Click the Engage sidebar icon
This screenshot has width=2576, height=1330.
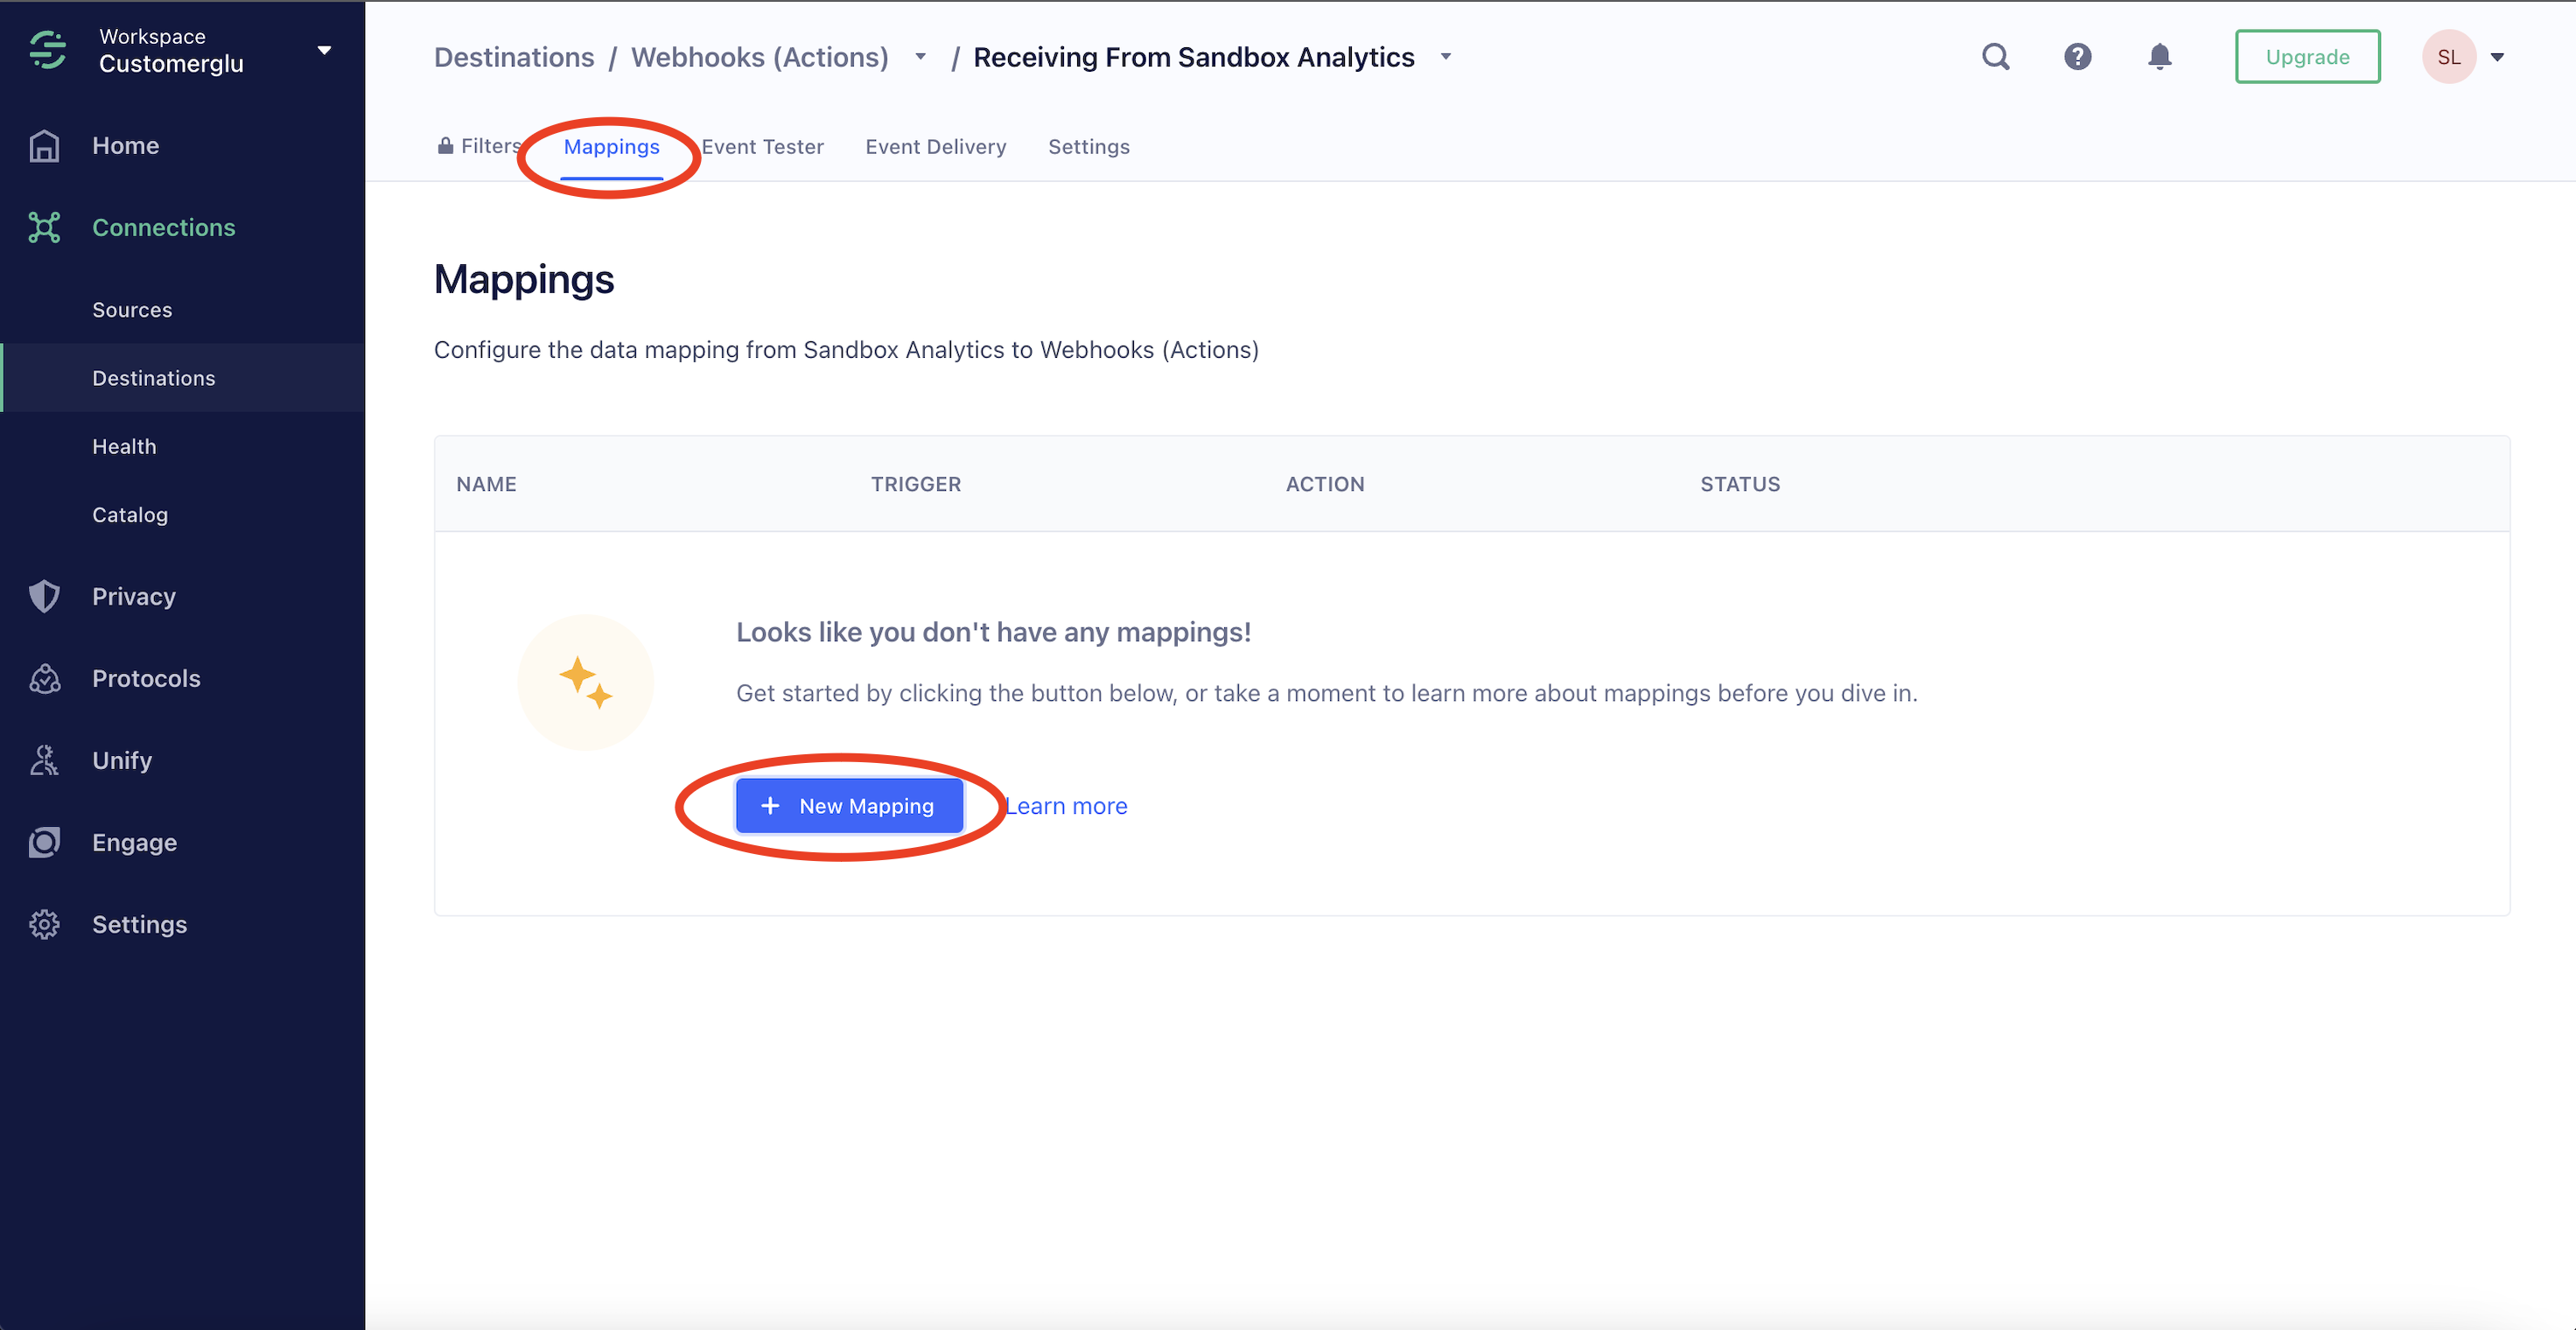tap(44, 842)
